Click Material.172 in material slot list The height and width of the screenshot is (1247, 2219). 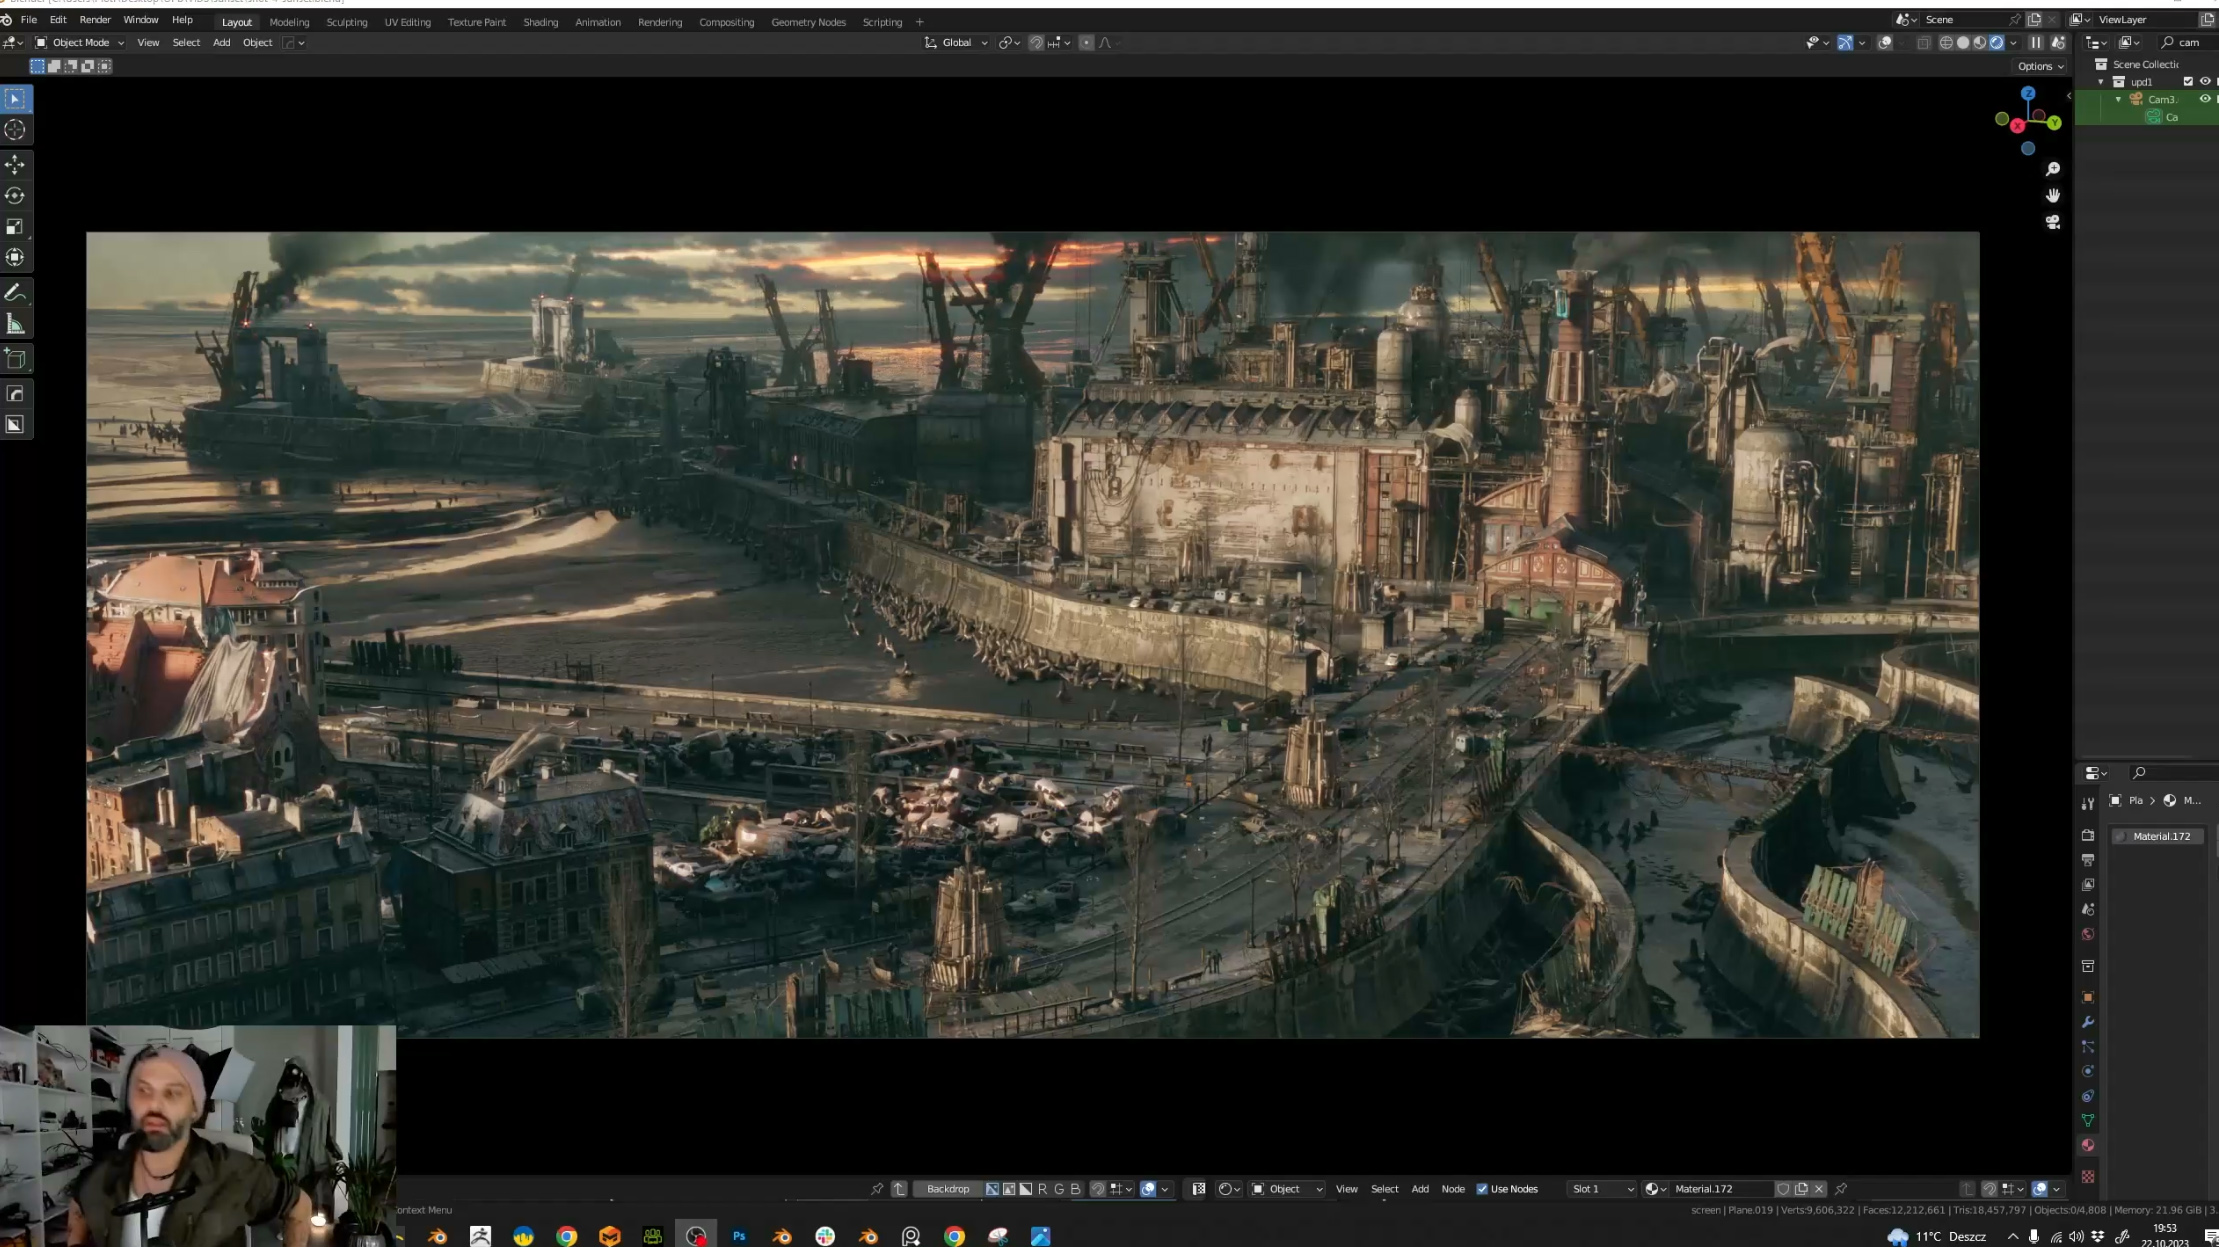click(2160, 836)
